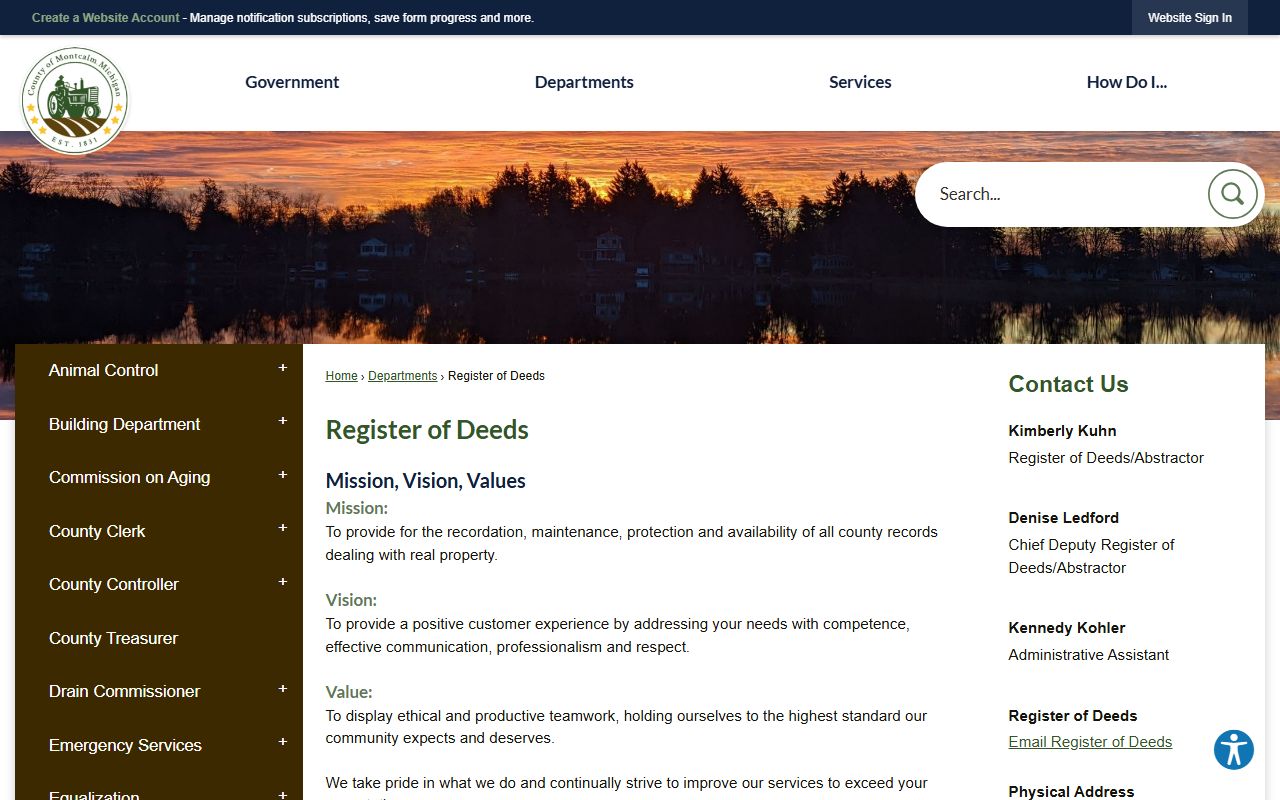Screen dimensions: 1280x800
Task: Expand the Commission on Aging submenu
Action: [x=283, y=476]
